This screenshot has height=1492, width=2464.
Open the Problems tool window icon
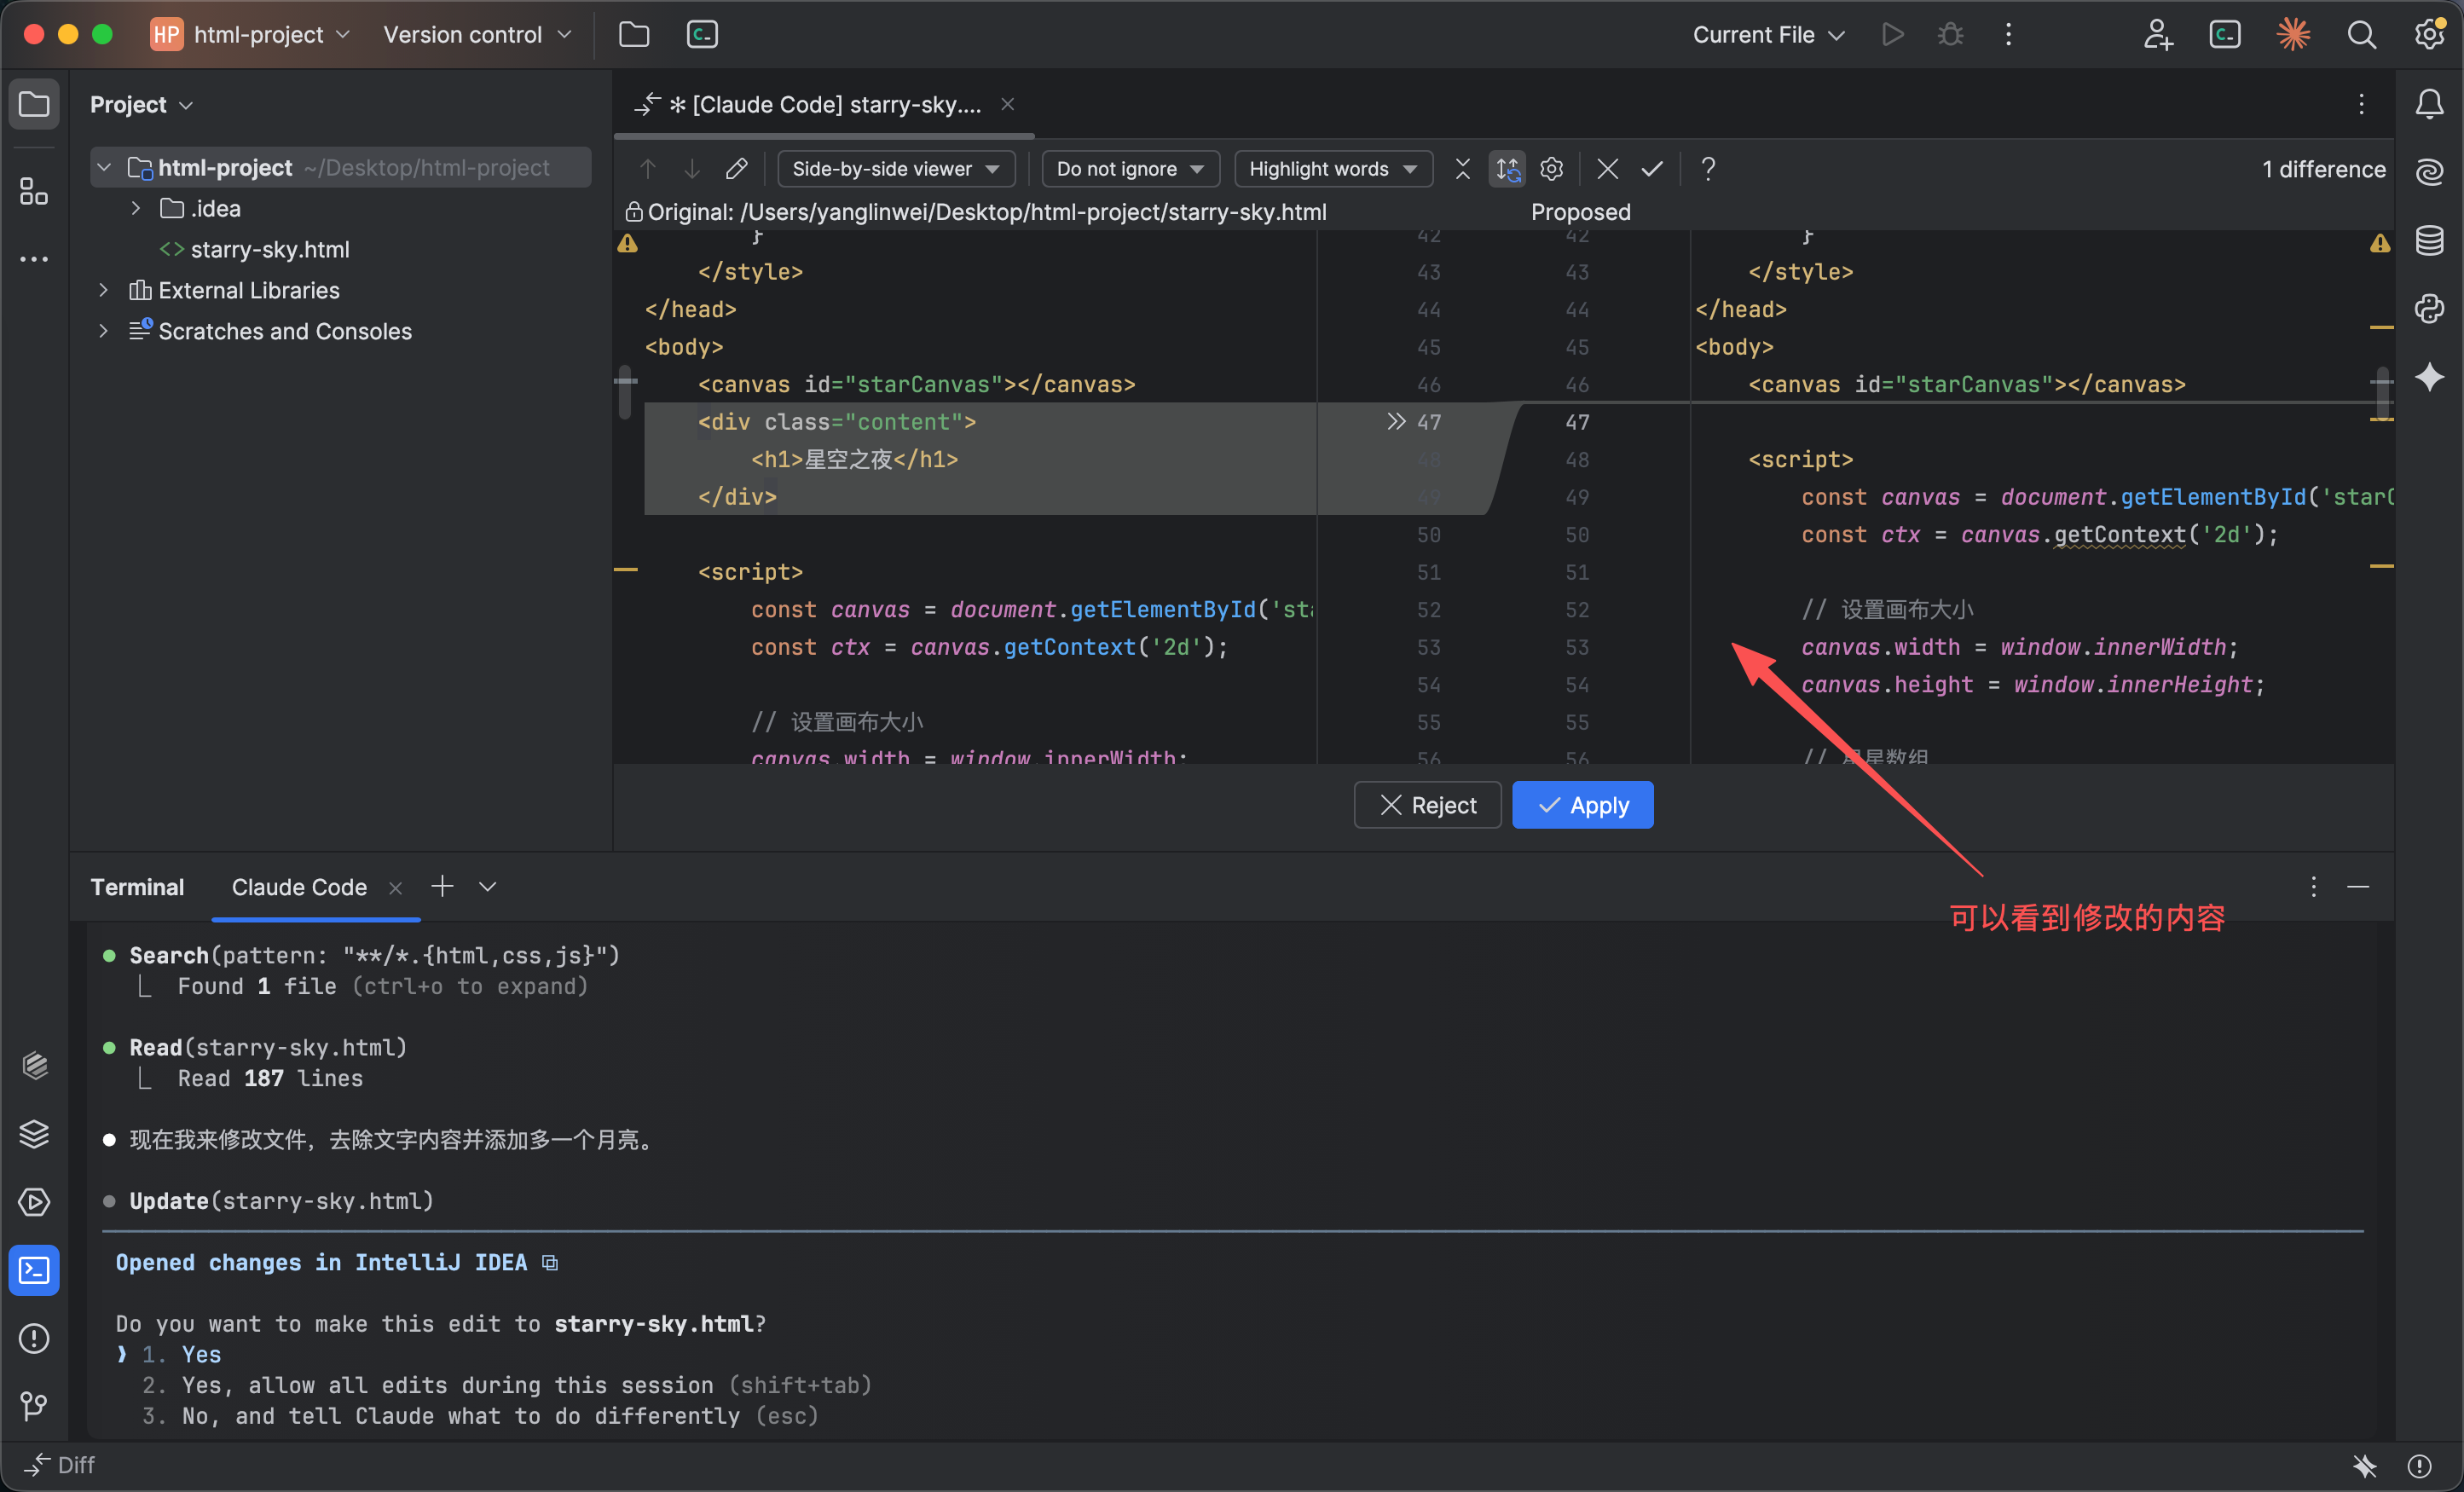point(34,1338)
